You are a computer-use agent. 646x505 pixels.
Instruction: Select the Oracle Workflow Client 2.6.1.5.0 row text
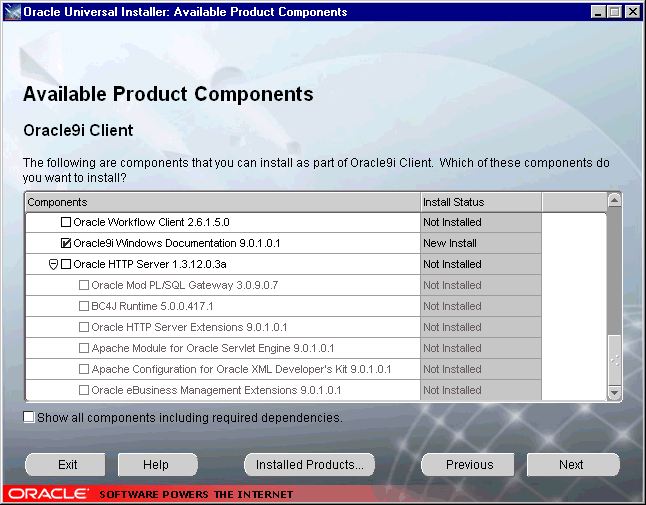[151, 222]
